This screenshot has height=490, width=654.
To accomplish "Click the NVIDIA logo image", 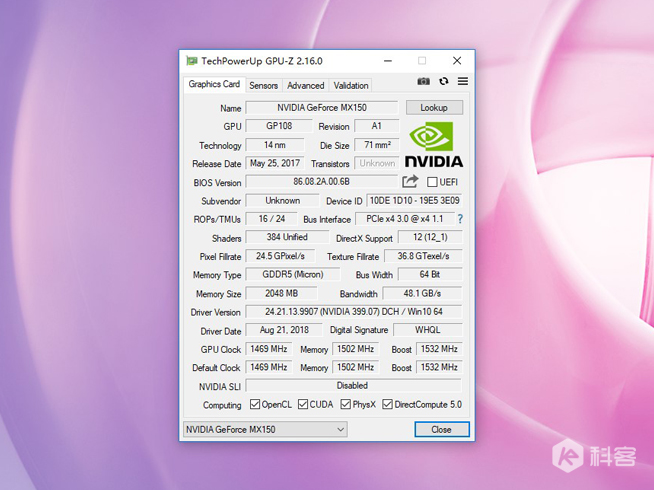I will point(433,145).
